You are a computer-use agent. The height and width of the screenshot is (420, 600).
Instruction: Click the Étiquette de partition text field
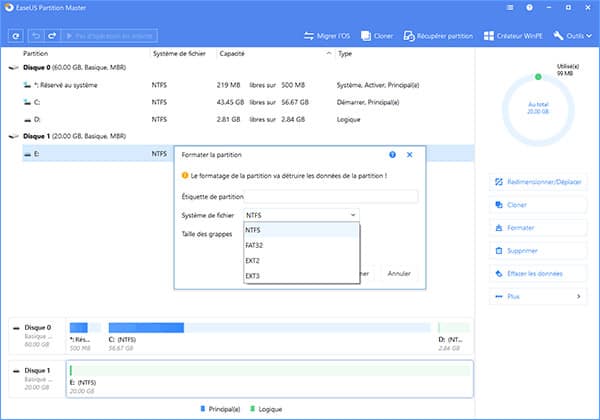[330, 196]
